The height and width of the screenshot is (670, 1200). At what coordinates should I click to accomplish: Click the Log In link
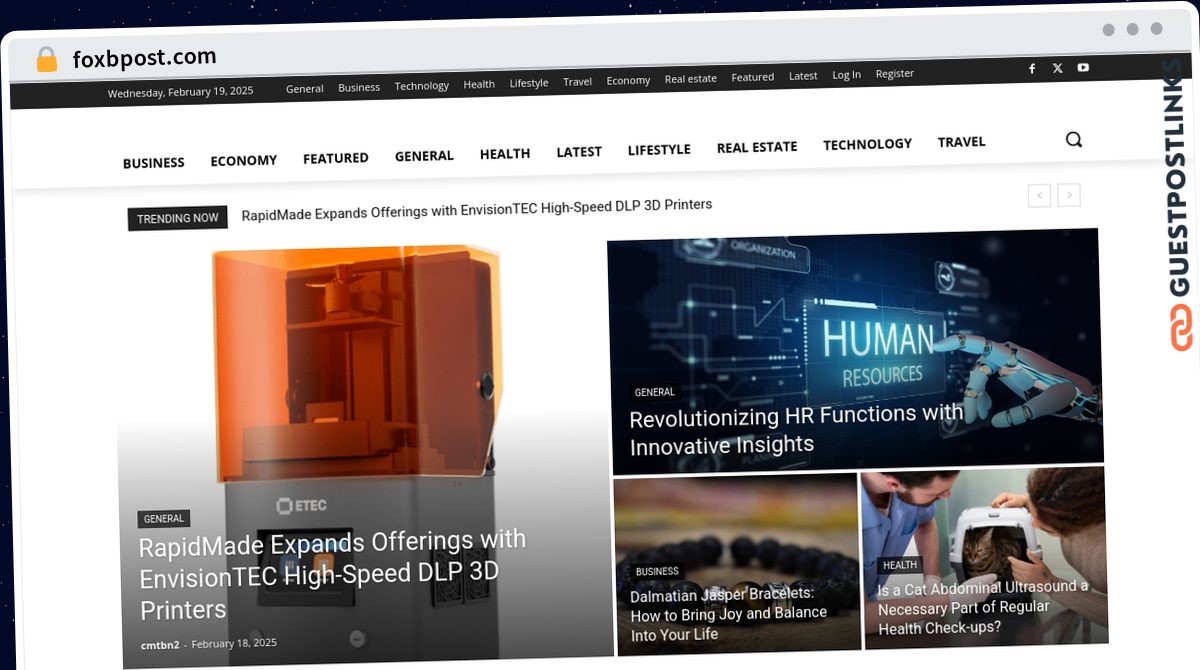tap(846, 74)
